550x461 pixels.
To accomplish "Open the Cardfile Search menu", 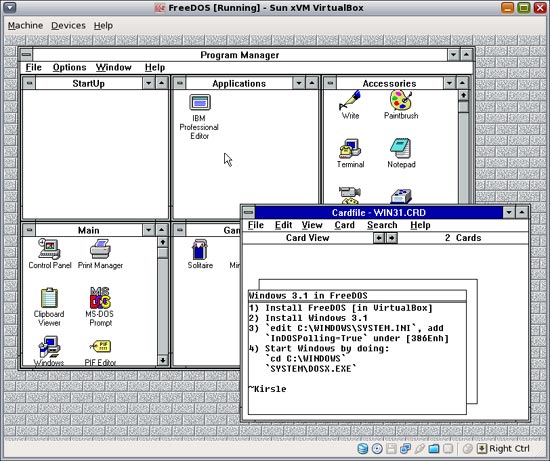I will pos(382,225).
